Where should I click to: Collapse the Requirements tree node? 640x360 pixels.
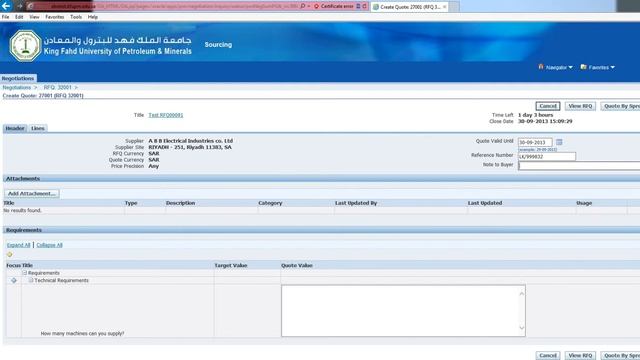(x=24, y=273)
